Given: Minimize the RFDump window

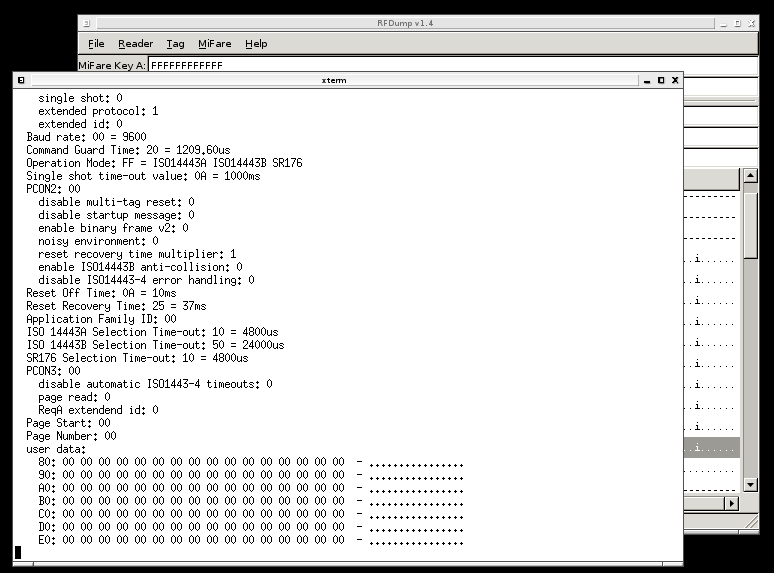Looking at the screenshot, I should (x=724, y=24).
